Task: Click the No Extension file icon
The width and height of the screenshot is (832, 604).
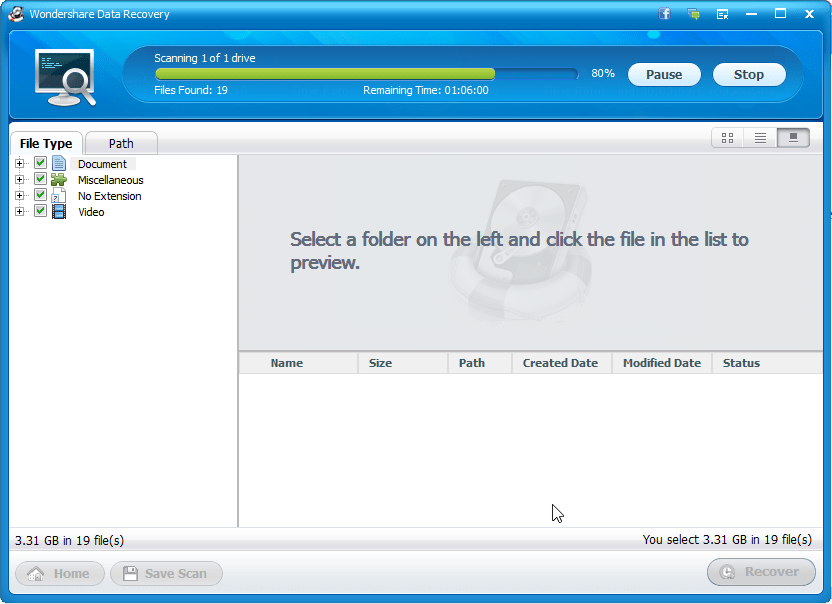Action: (59, 195)
